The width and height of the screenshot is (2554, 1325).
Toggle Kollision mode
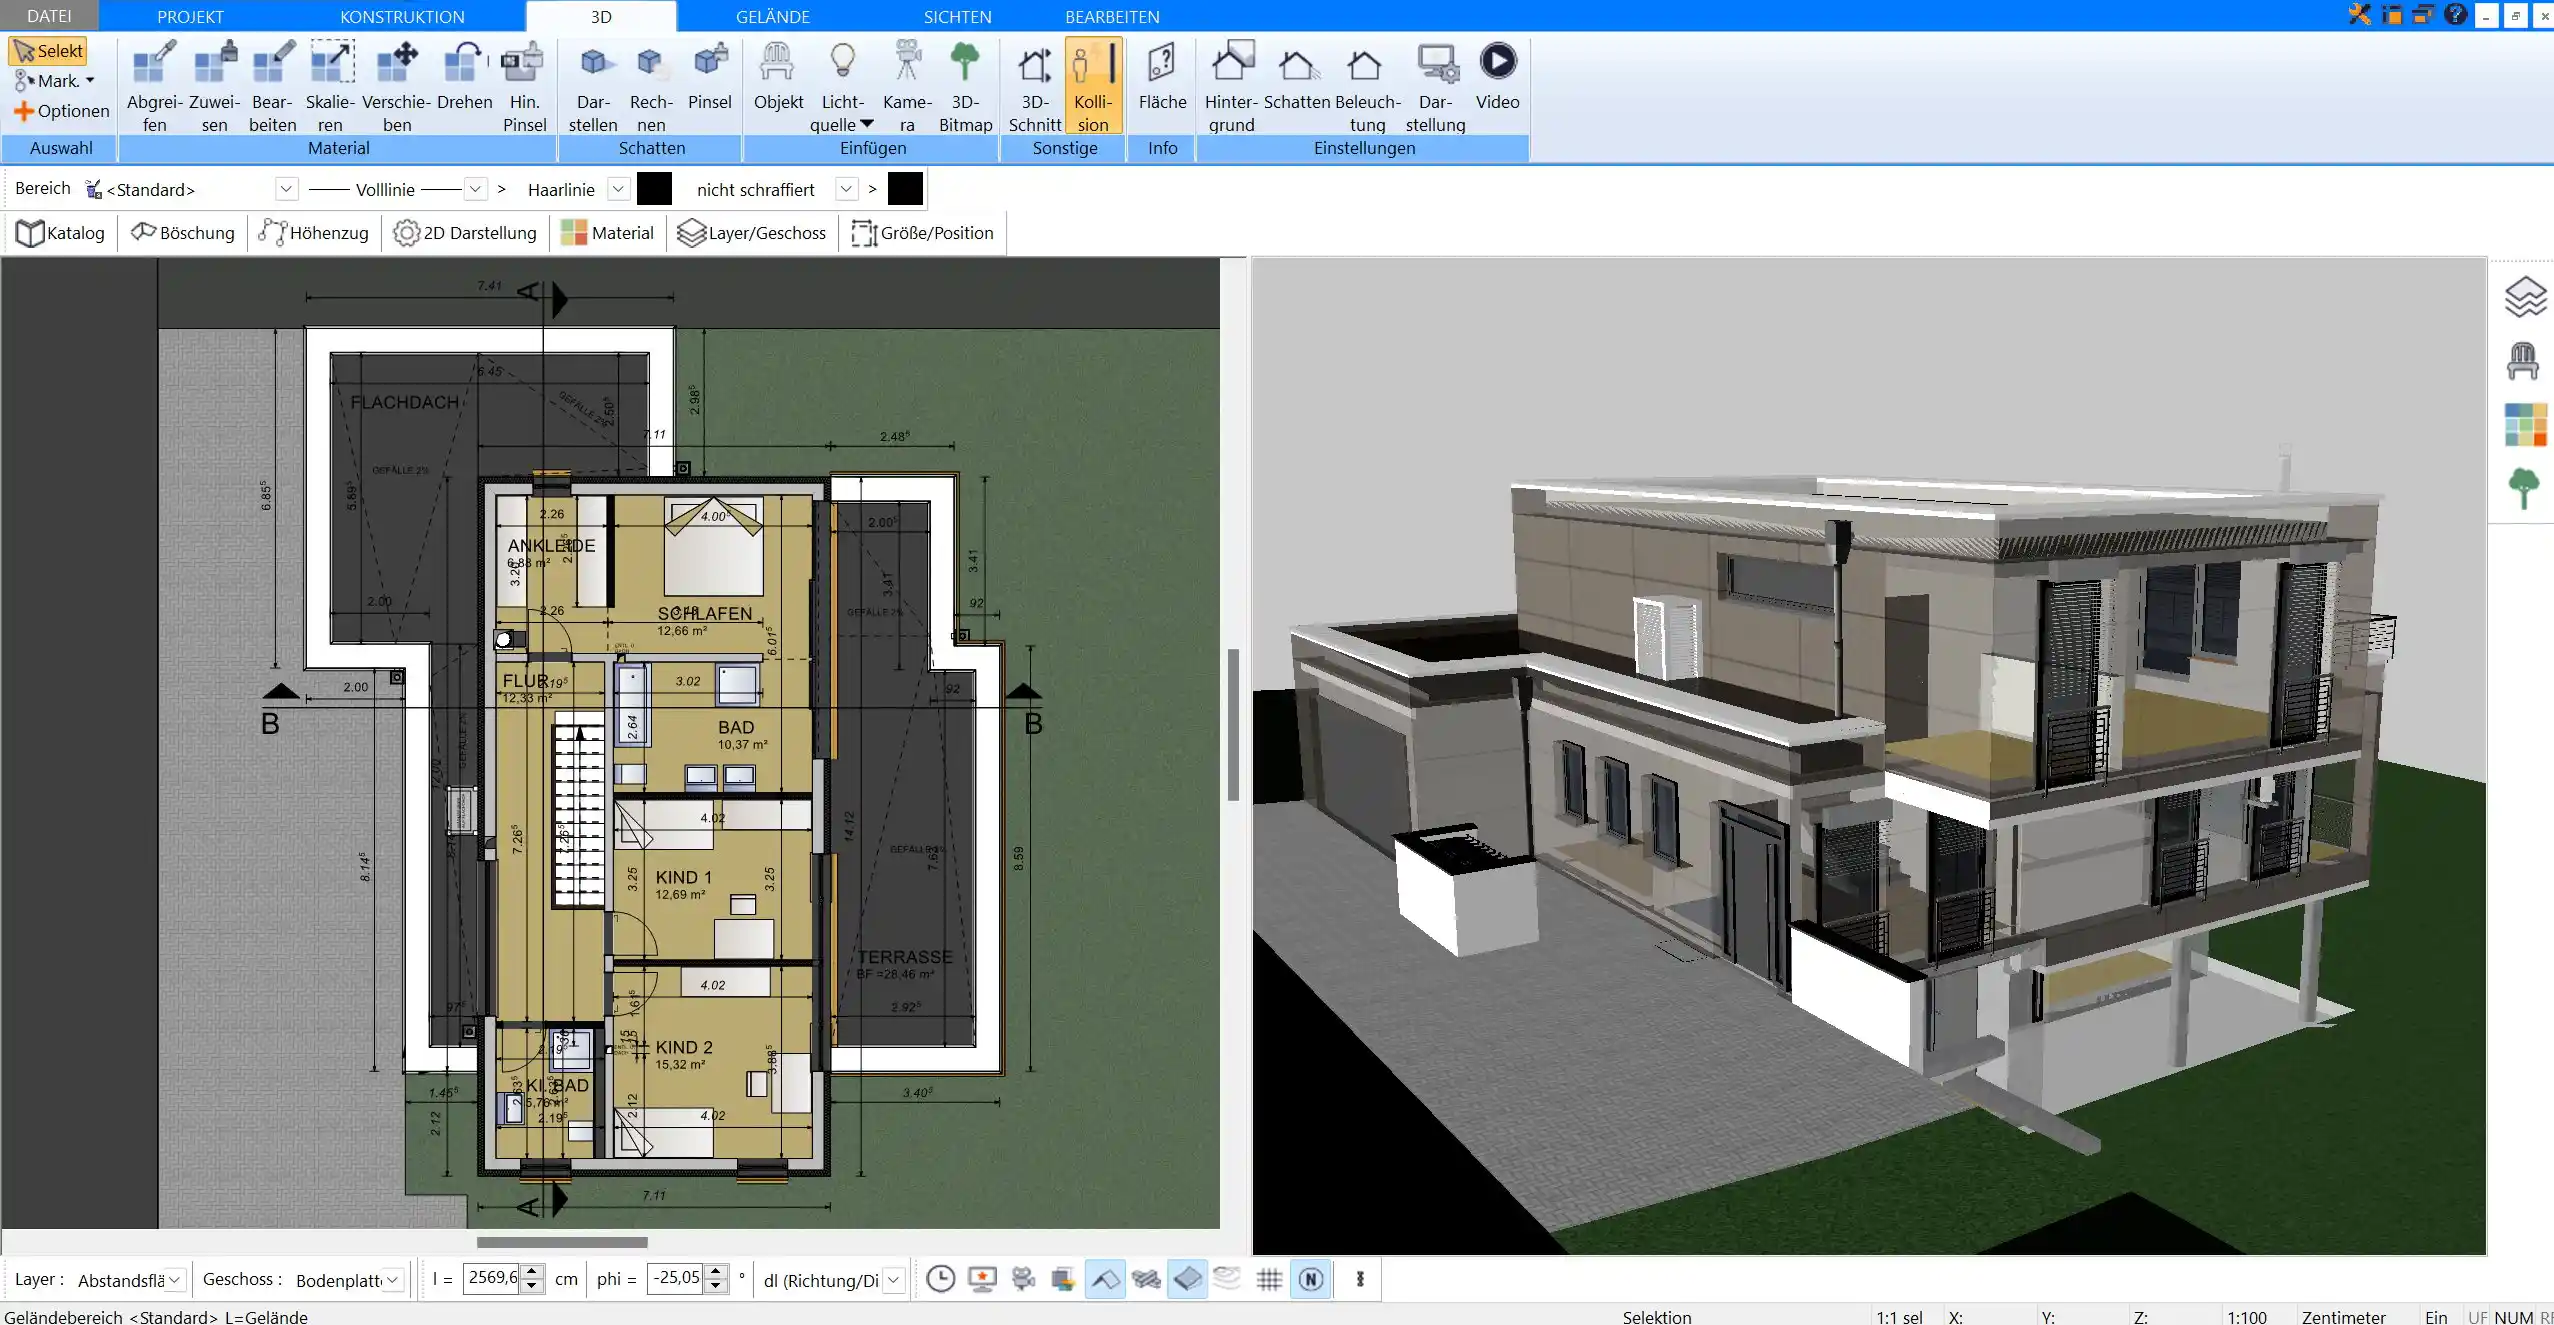[1092, 86]
